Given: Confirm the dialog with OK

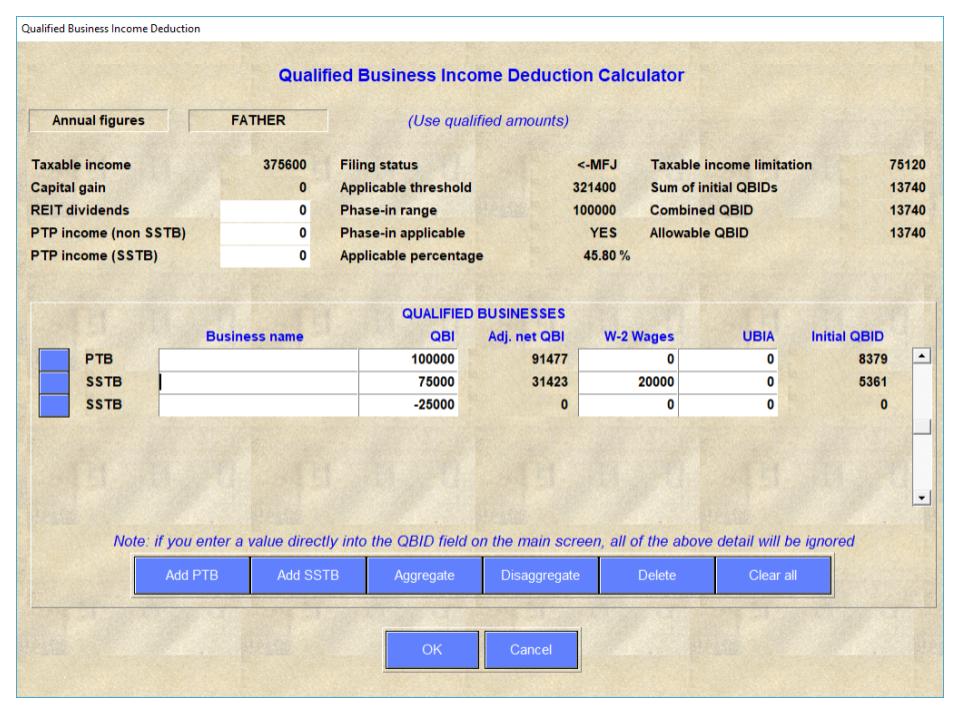Looking at the screenshot, I should [x=430, y=649].
